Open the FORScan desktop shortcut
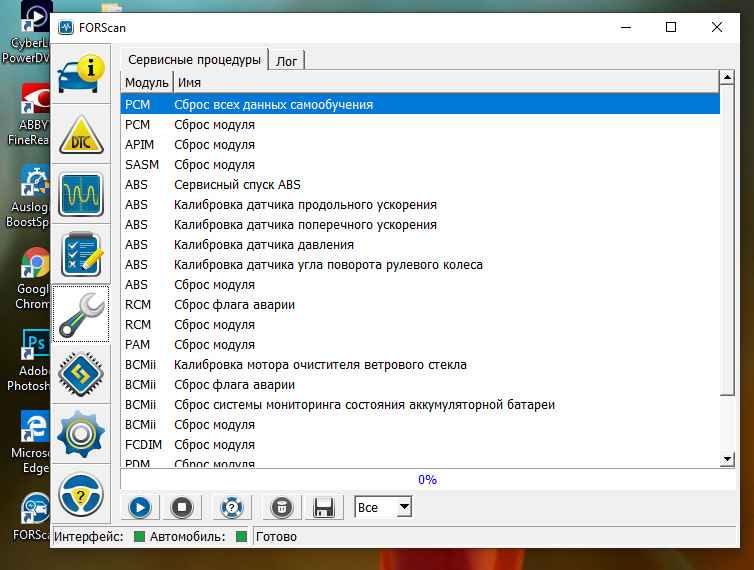 coord(32,517)
